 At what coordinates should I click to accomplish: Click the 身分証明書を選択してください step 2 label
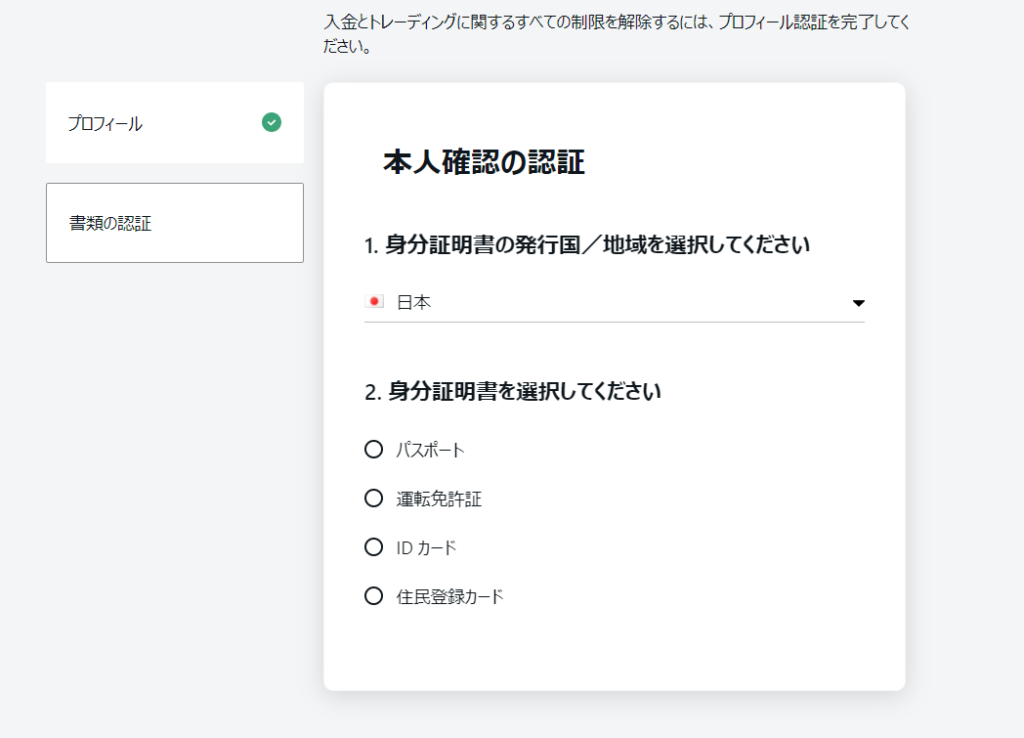[513, 391]
